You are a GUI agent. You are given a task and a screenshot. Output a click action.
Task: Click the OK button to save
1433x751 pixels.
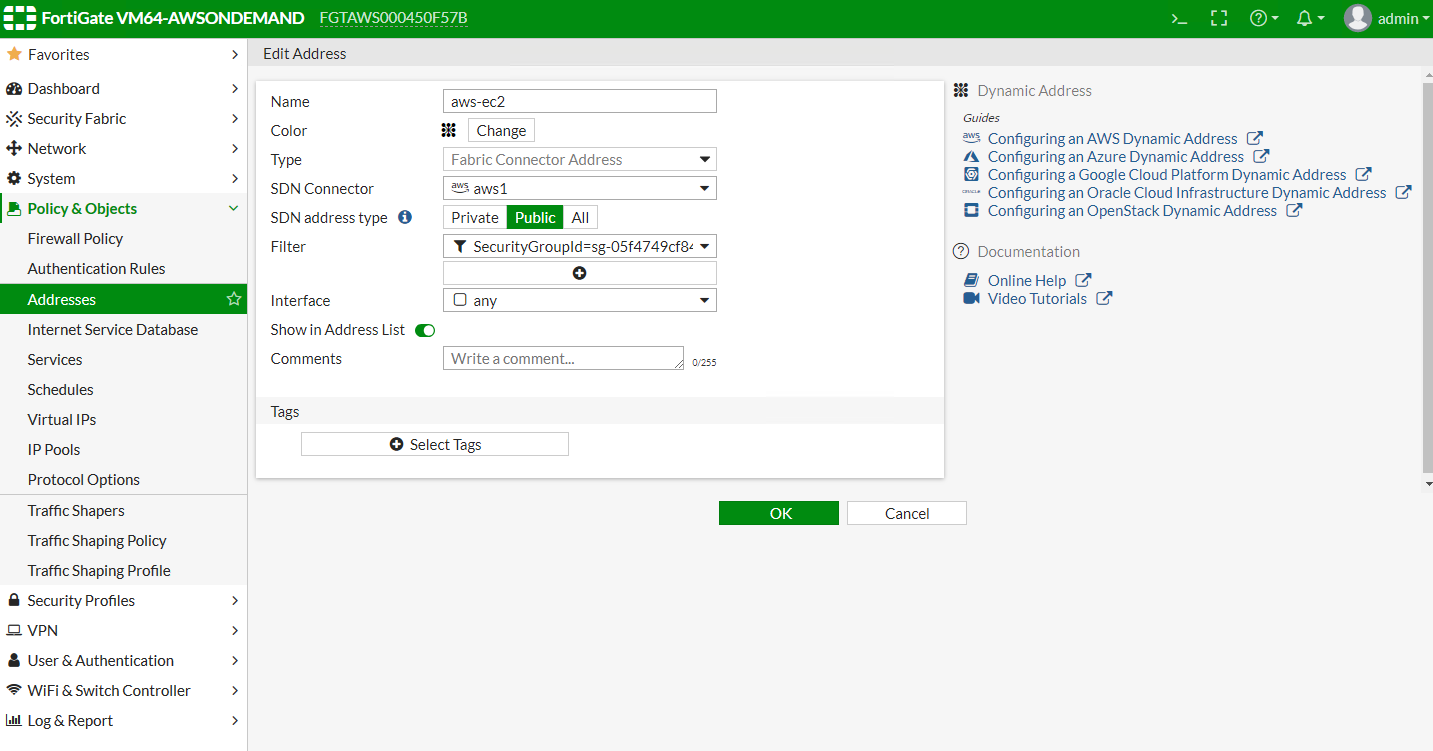(778, 512)
